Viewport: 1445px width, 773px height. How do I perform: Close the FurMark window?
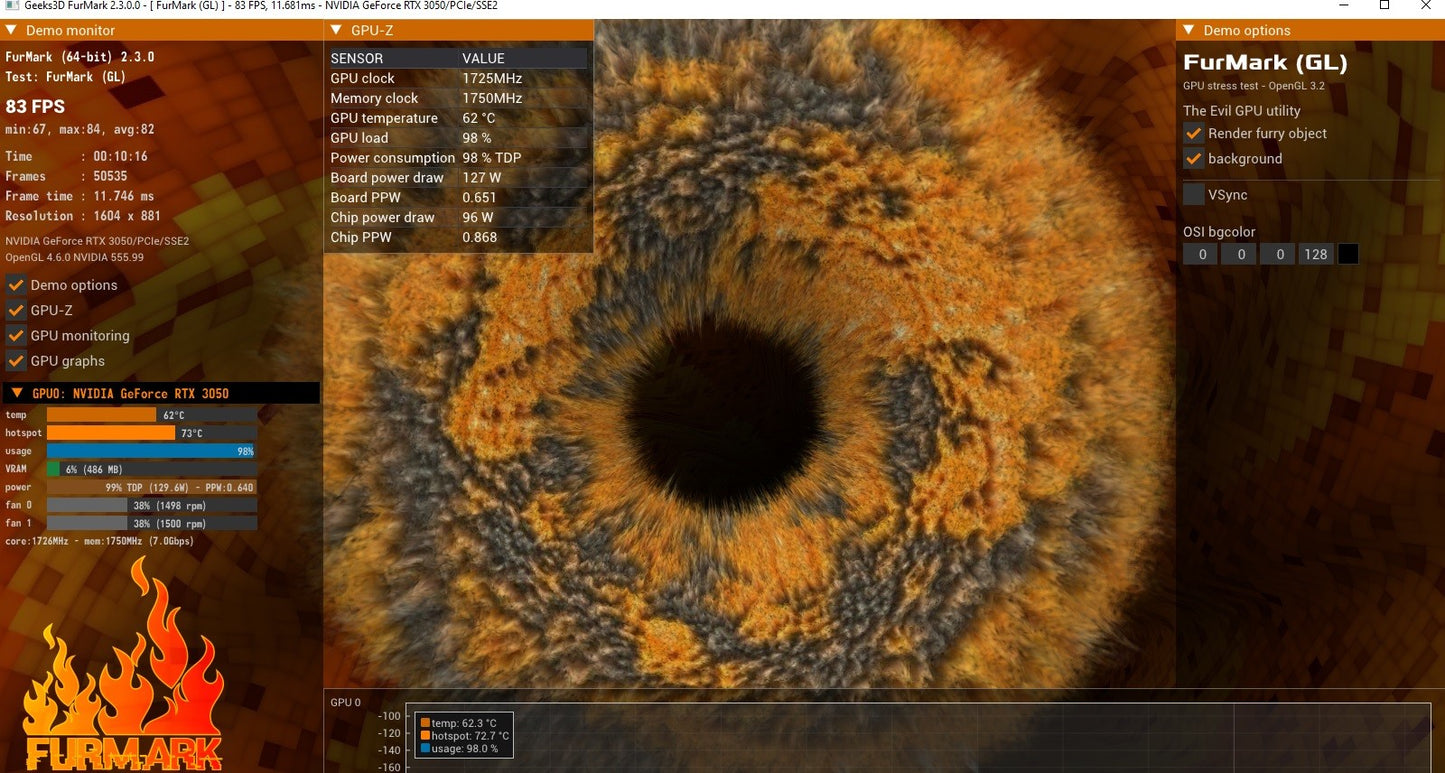(x=1427, y=6)
